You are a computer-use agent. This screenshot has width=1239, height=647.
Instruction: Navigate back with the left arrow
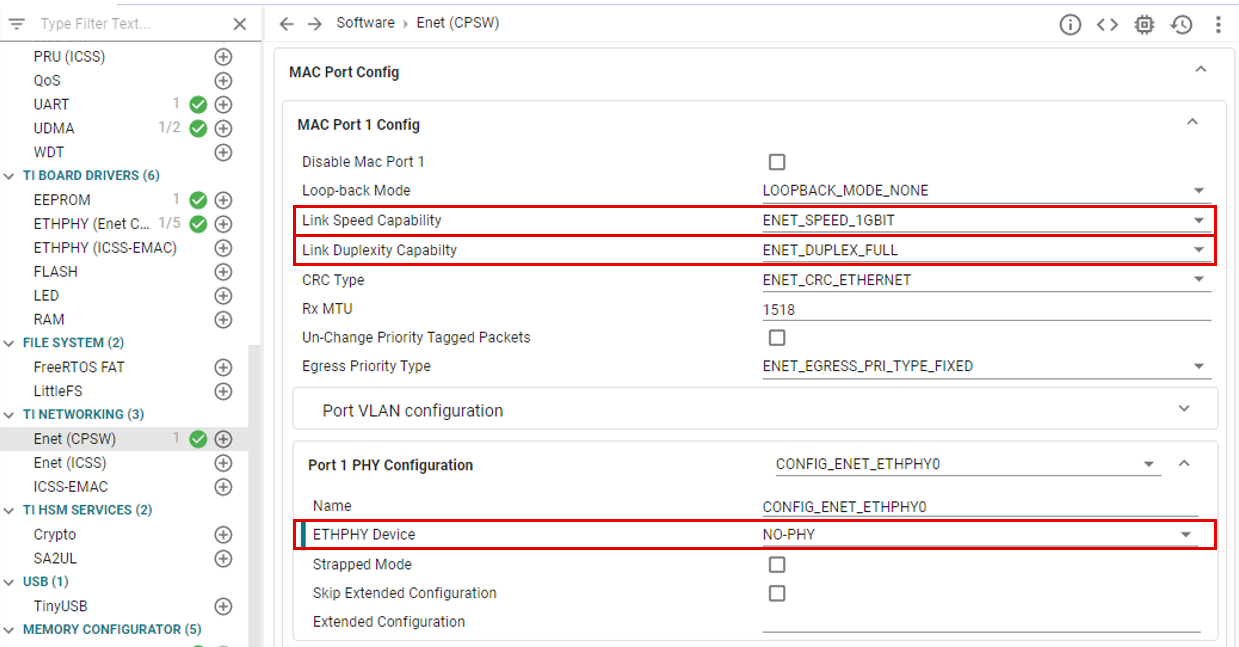[287, 24]
